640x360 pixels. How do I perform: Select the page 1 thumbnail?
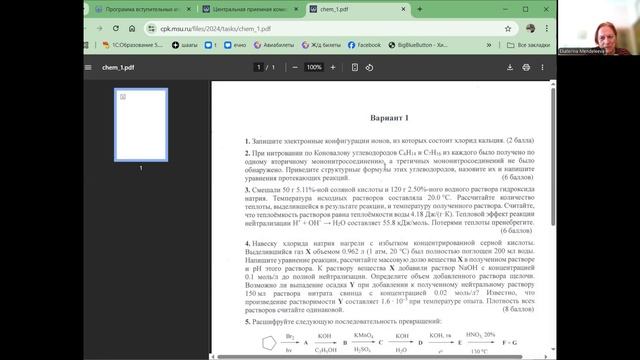click(141, 125)
